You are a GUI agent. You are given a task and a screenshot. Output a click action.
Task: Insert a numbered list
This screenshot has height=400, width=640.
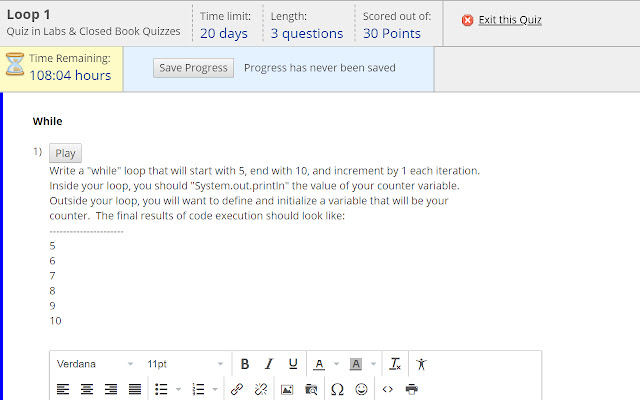point(198,389)
